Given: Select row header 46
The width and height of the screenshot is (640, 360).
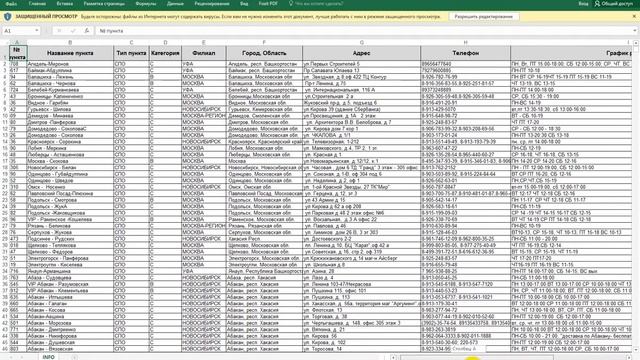Looking at the screenshot, I should pyautogui.click(x=4, y=349).
